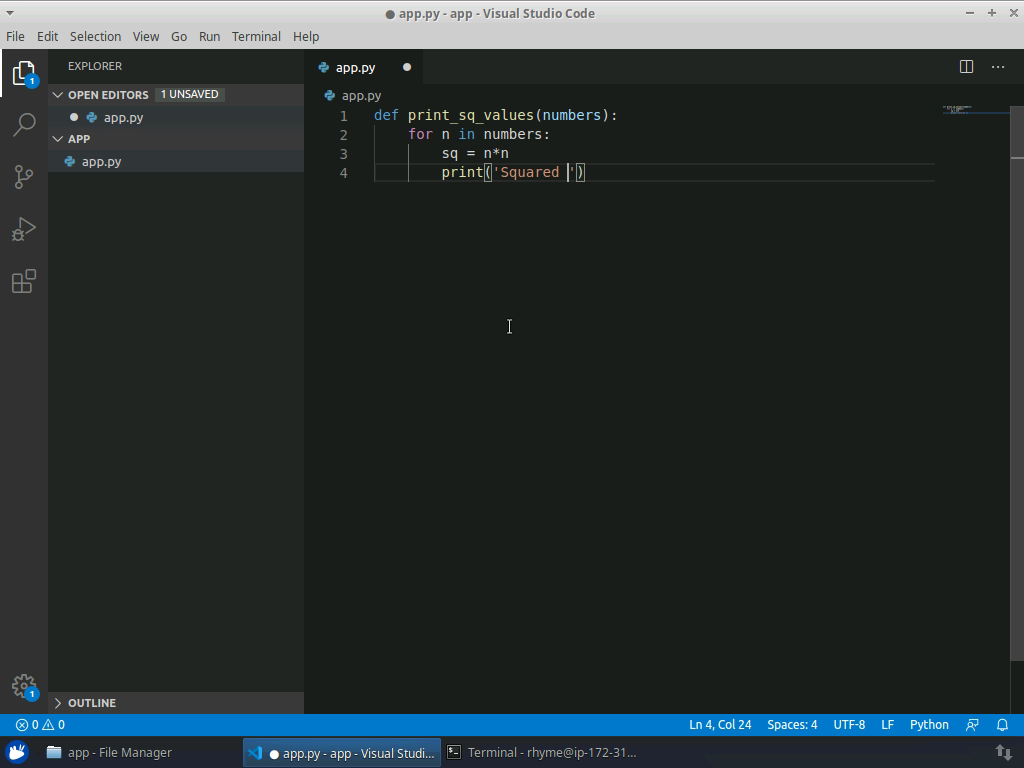Switch to the Terminal window in the taskbar
1024x768 pixels.
[543, 752]
